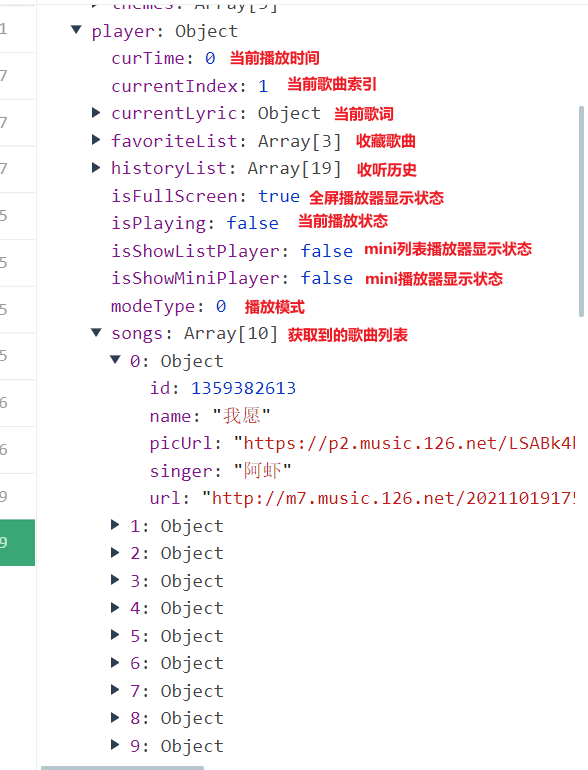Expand songs item 6 Object
The image size is (588, 770).
(115, 663)
